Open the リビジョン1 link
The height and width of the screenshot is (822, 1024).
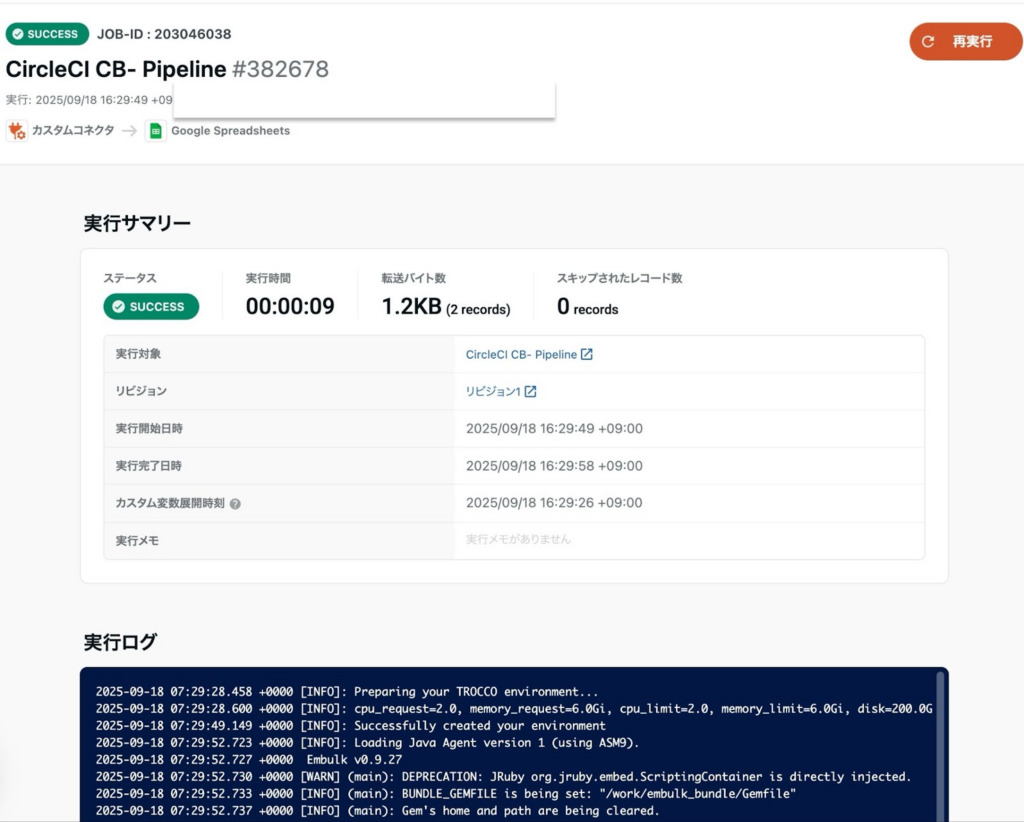[493, 391]
